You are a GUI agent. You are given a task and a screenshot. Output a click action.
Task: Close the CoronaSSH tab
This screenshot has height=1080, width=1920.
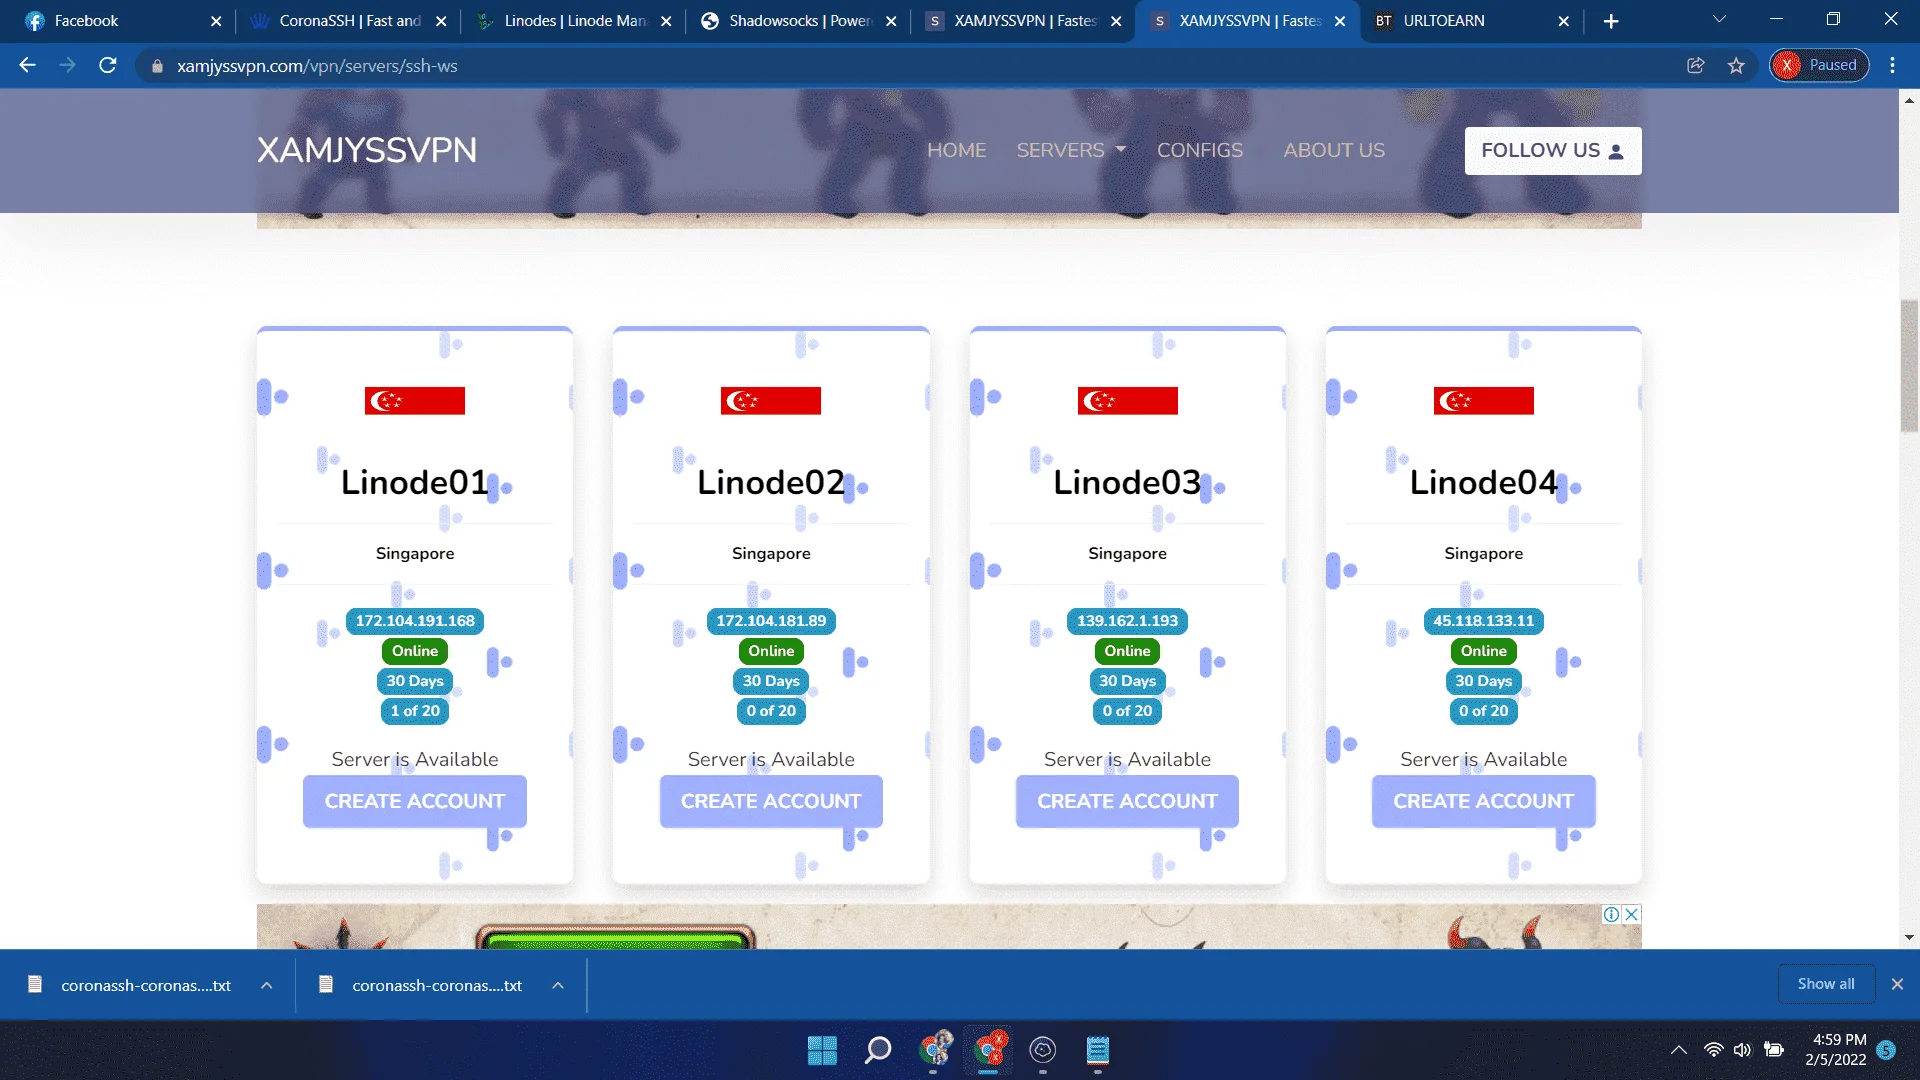pos(441,21)
